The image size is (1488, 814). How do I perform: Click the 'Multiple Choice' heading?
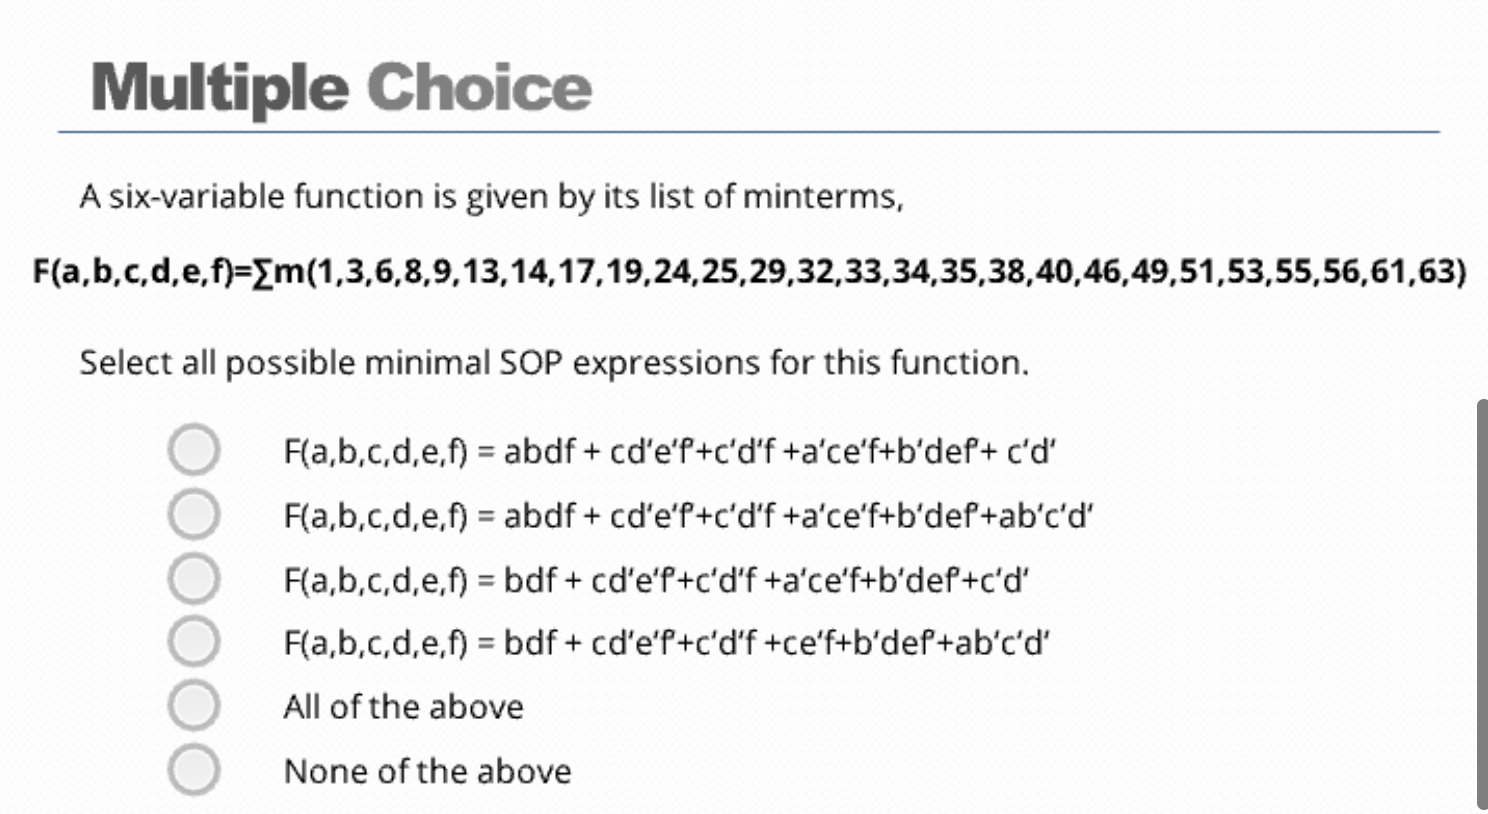tap(340, 88)
